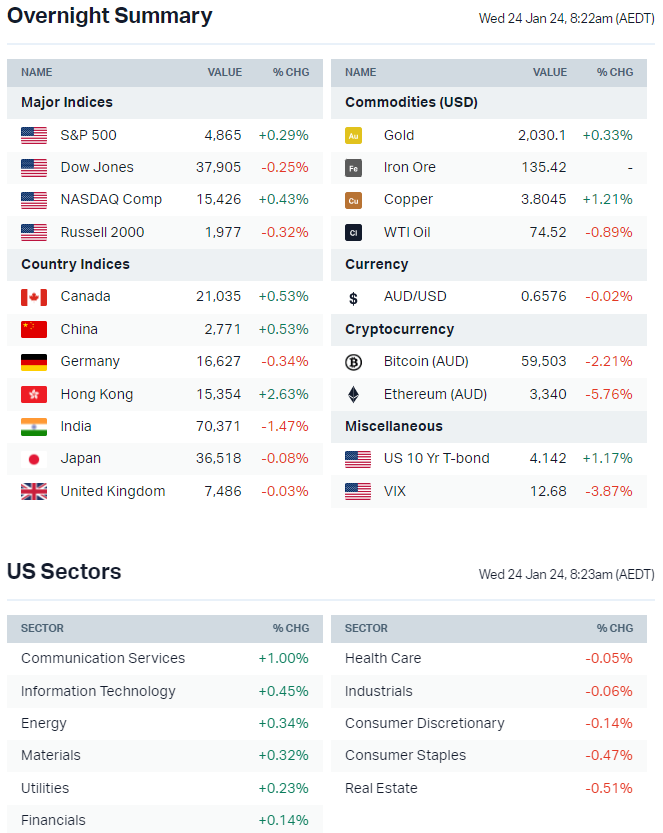This screenshot has width=663, height=833.
Task: Open the NASDAQ Comp link
Action: (x=111, y=199)
